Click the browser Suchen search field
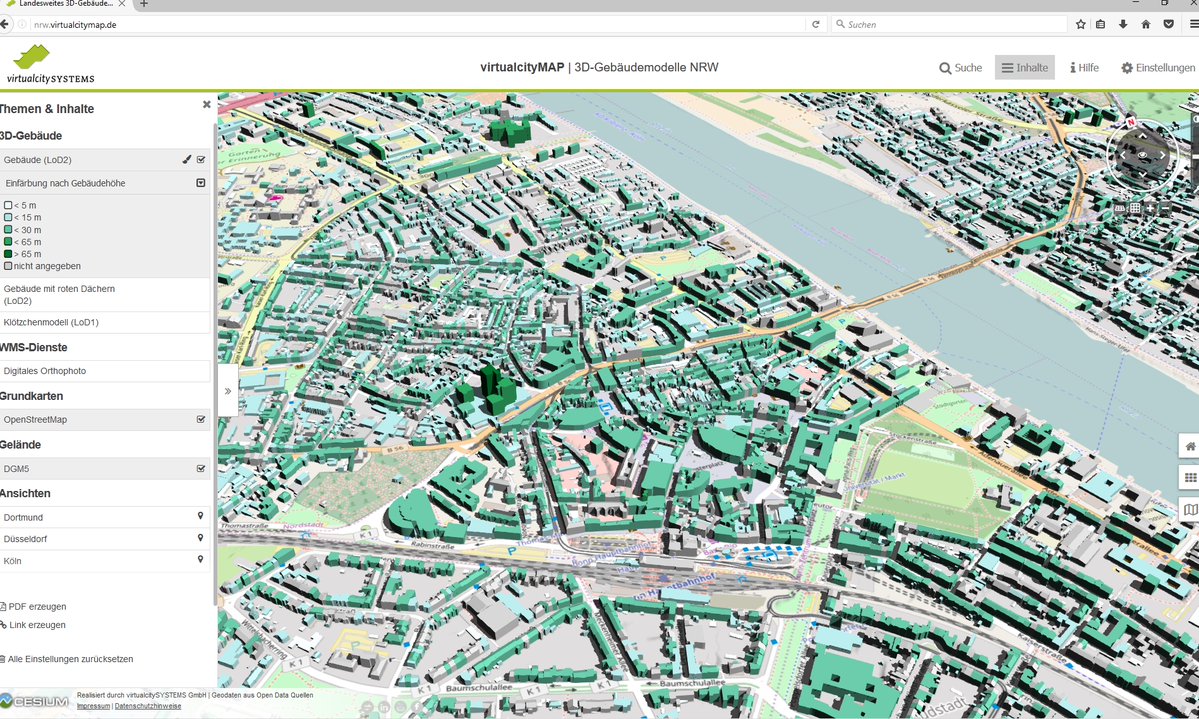The height and width of the screenshot is (719, 1199). tap(949, 24)
